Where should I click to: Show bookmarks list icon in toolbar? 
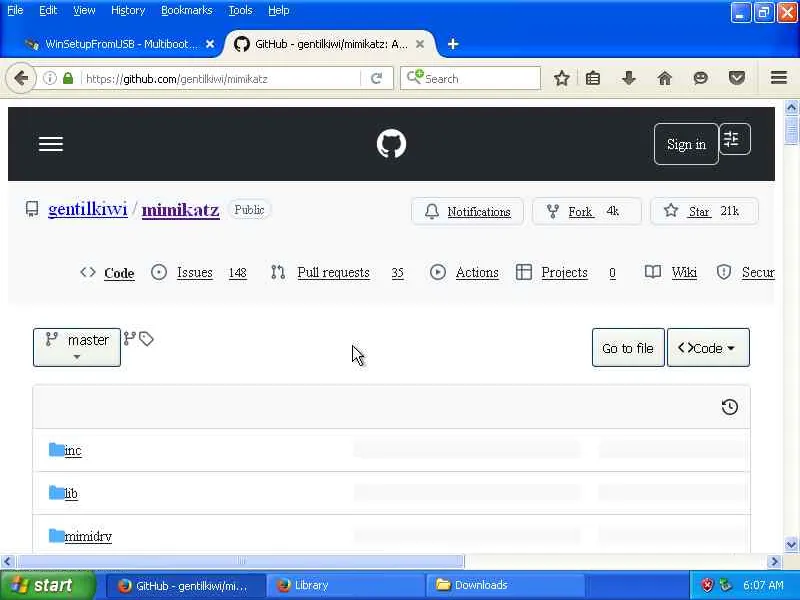pos(593,78)
